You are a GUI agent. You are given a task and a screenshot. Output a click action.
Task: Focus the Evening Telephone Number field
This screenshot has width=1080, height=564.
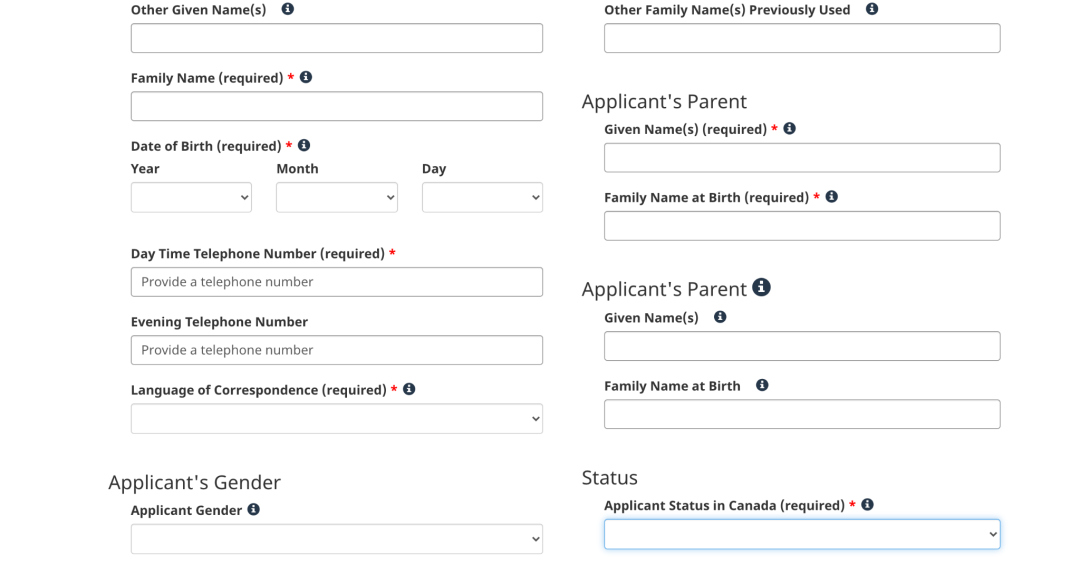(x=337, y=351)
